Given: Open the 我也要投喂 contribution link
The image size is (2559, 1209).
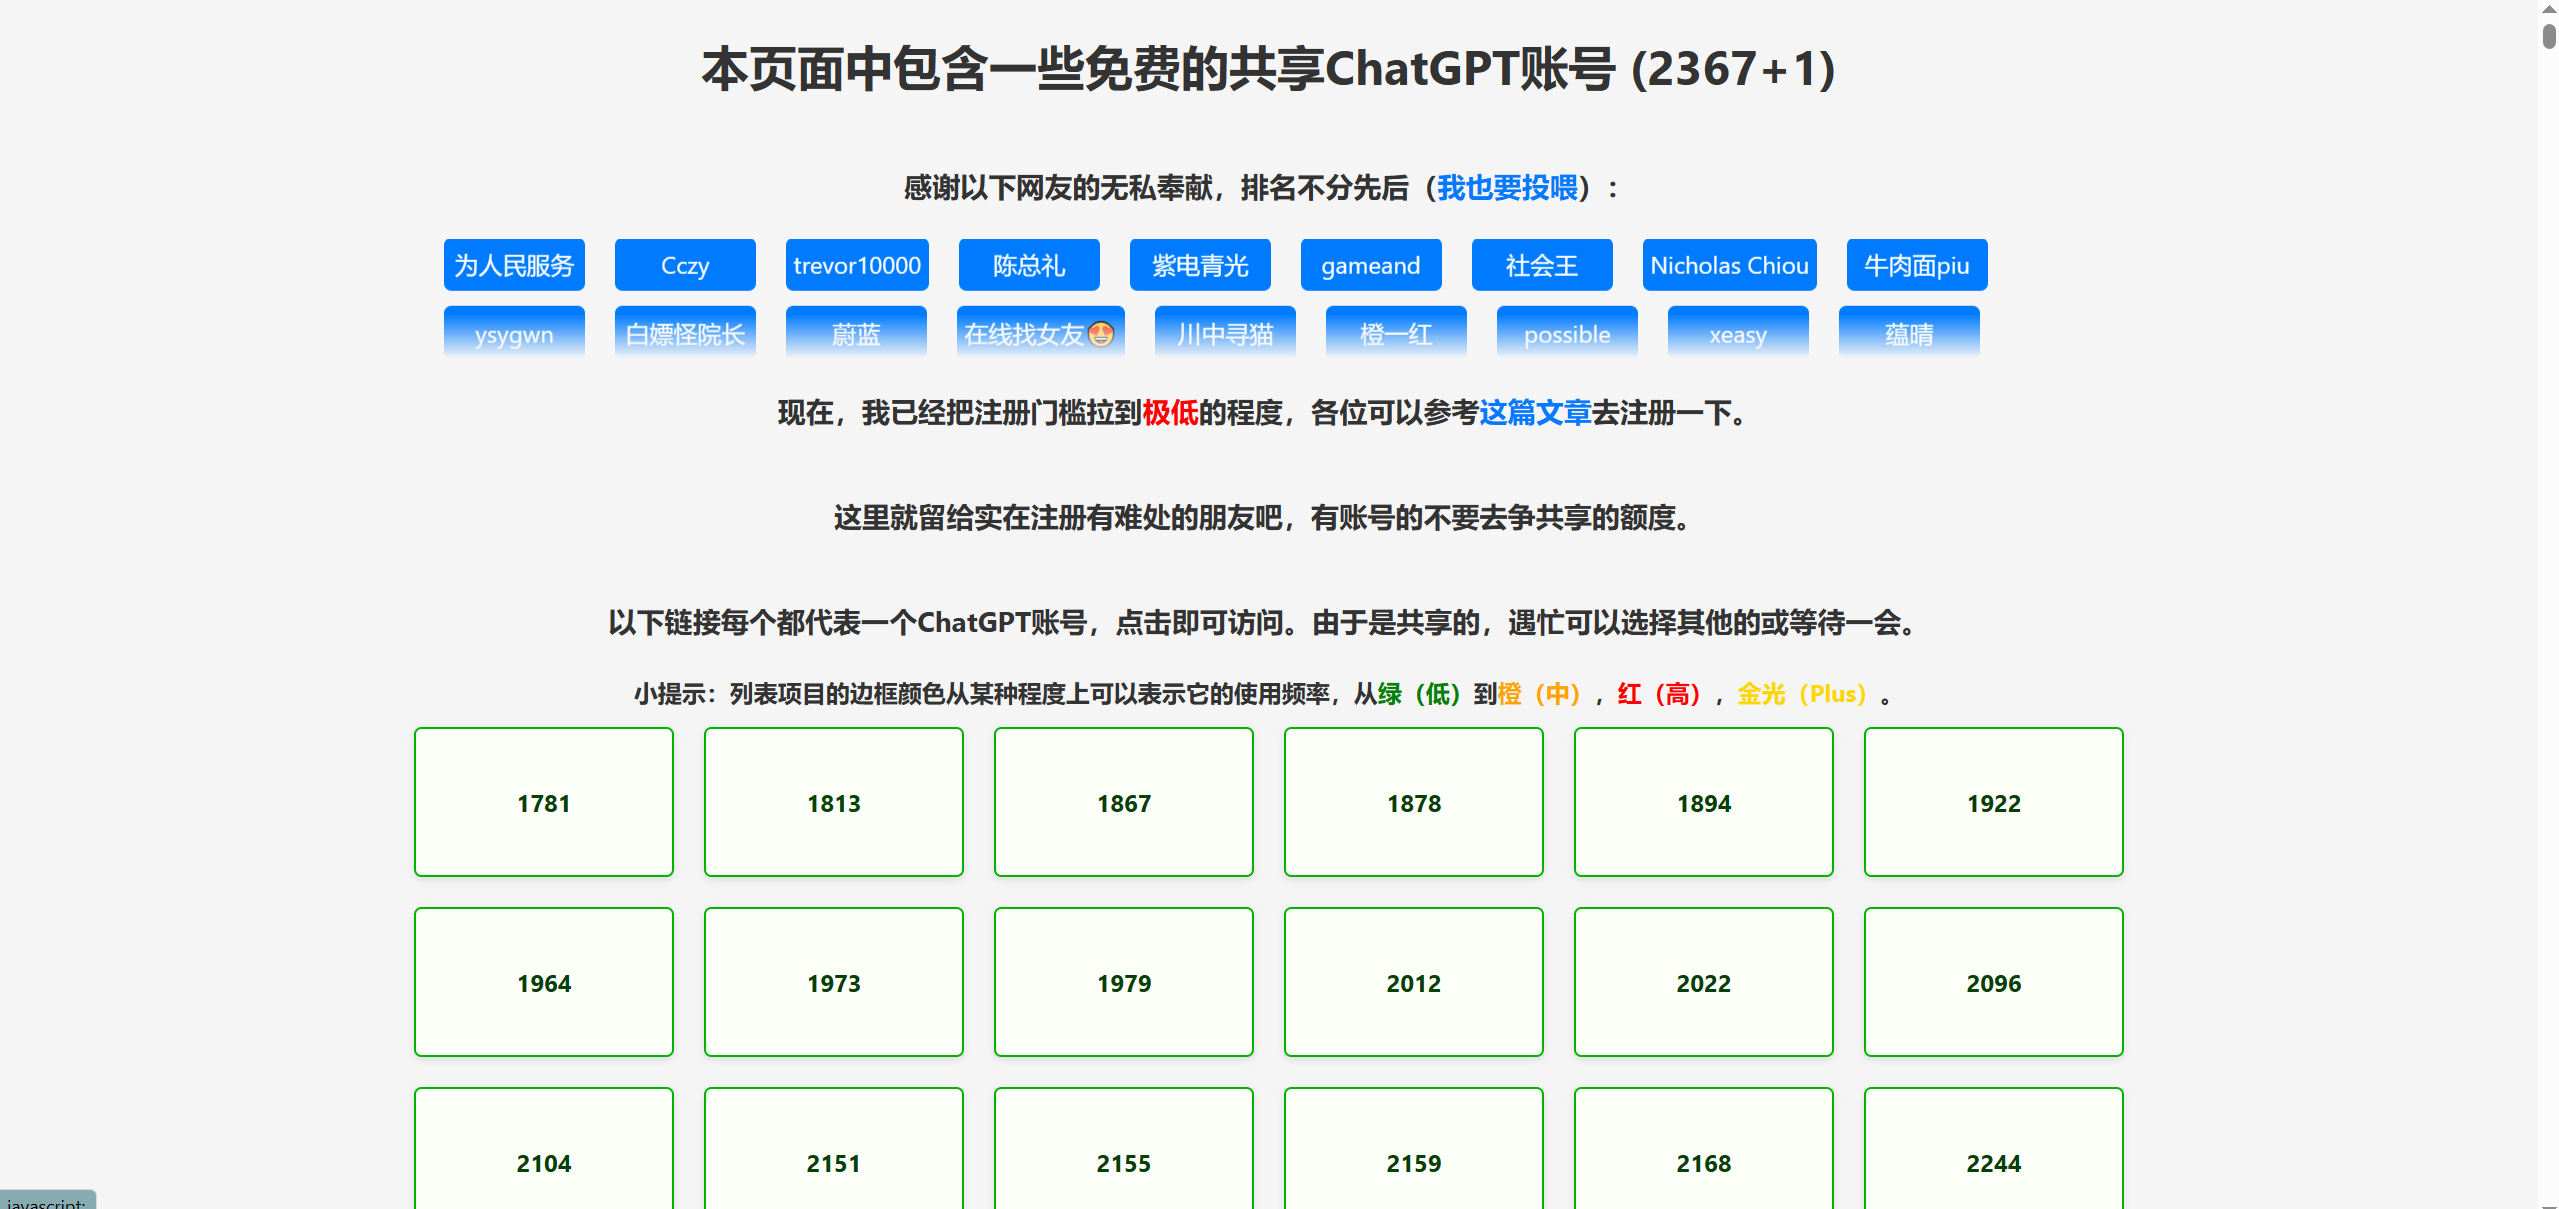Looking at the screenshot, I should [x=1506, y=188].
